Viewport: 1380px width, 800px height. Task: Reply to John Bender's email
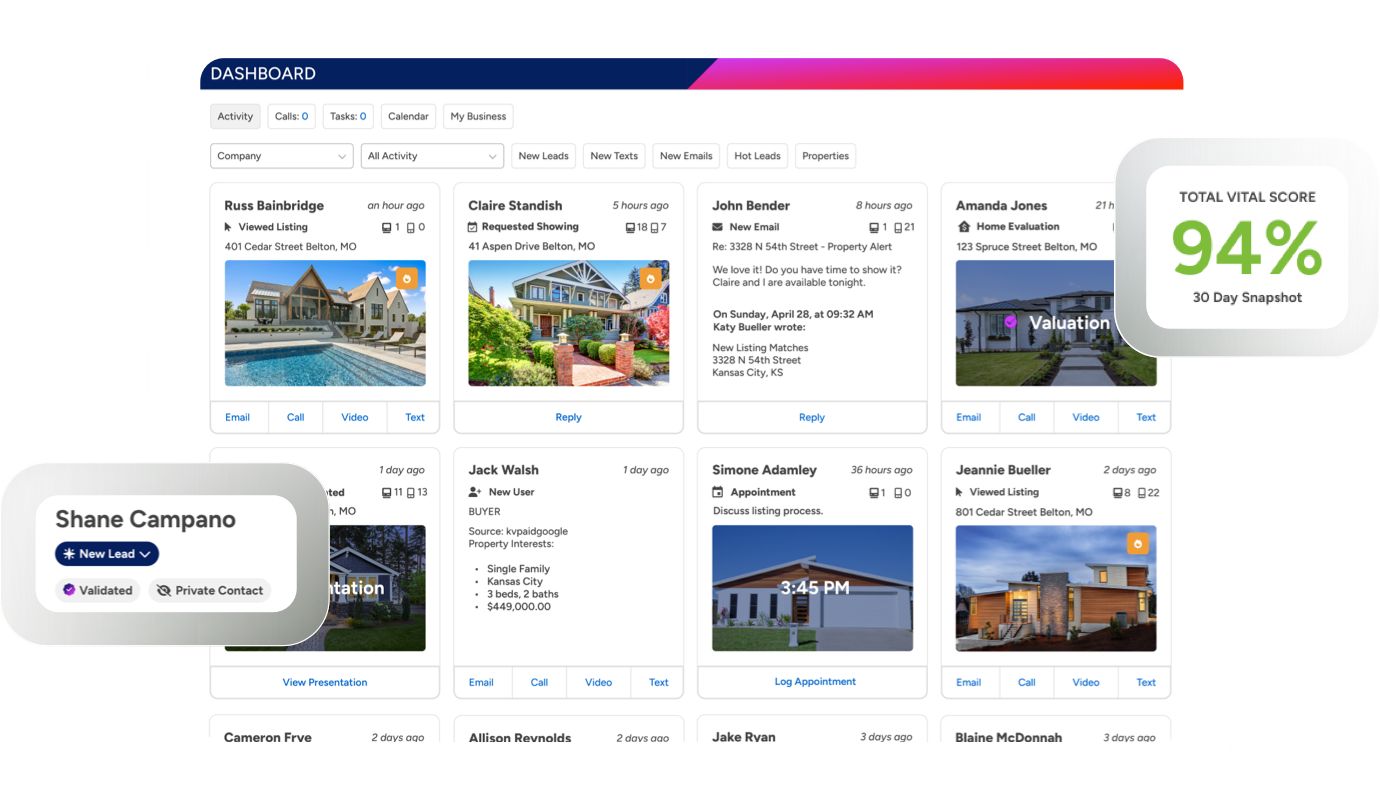click(x=812, y=417)
